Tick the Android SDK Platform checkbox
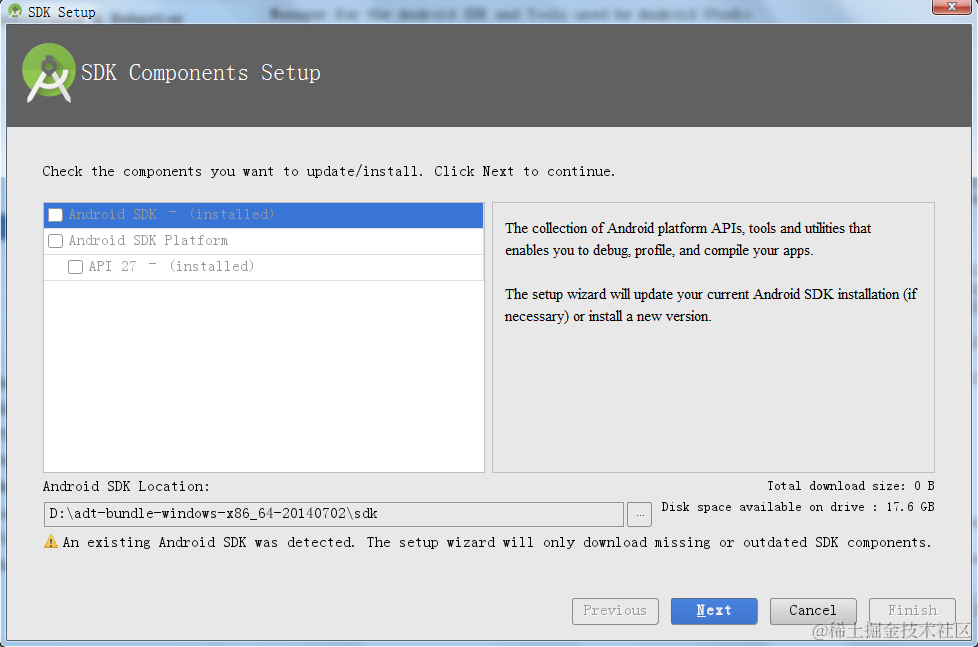Image resolution: width=978 pixels, height=647 pixels. coord(56,241)
